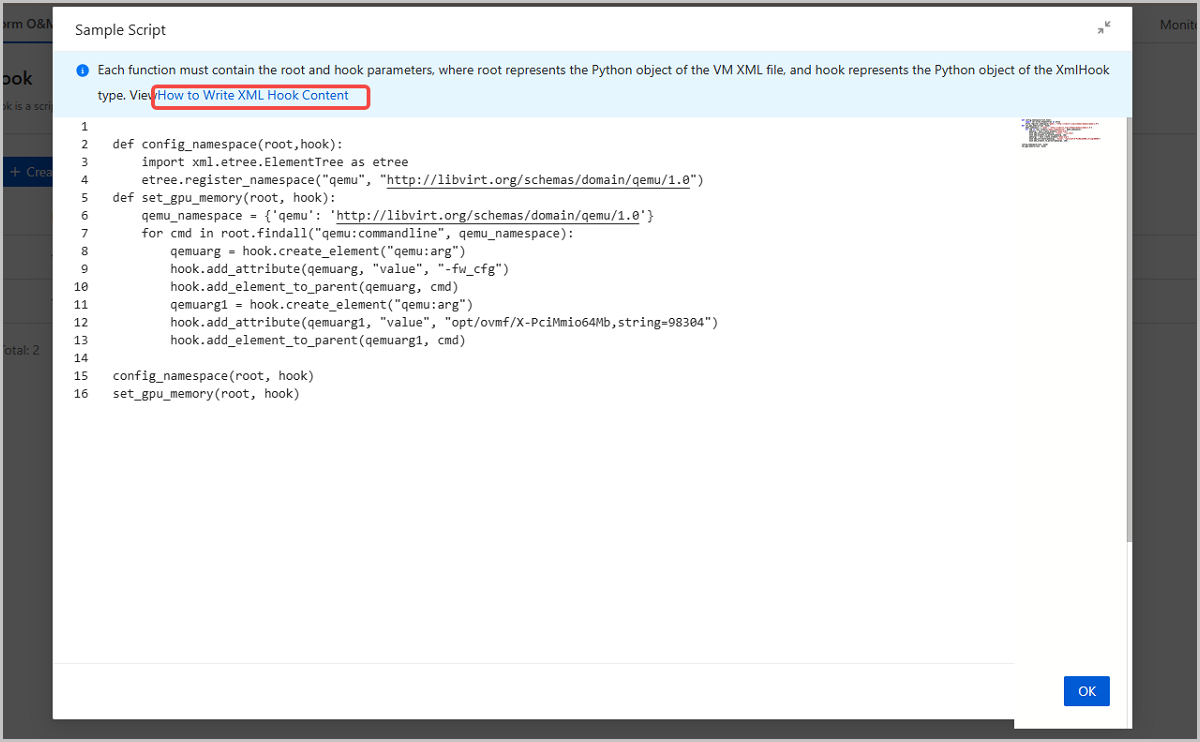Image resolution: width=1200 pixels, height=742 pixels.
Task: Open the How to Write XML Hook Content link
Action: (x=253, y=96)
